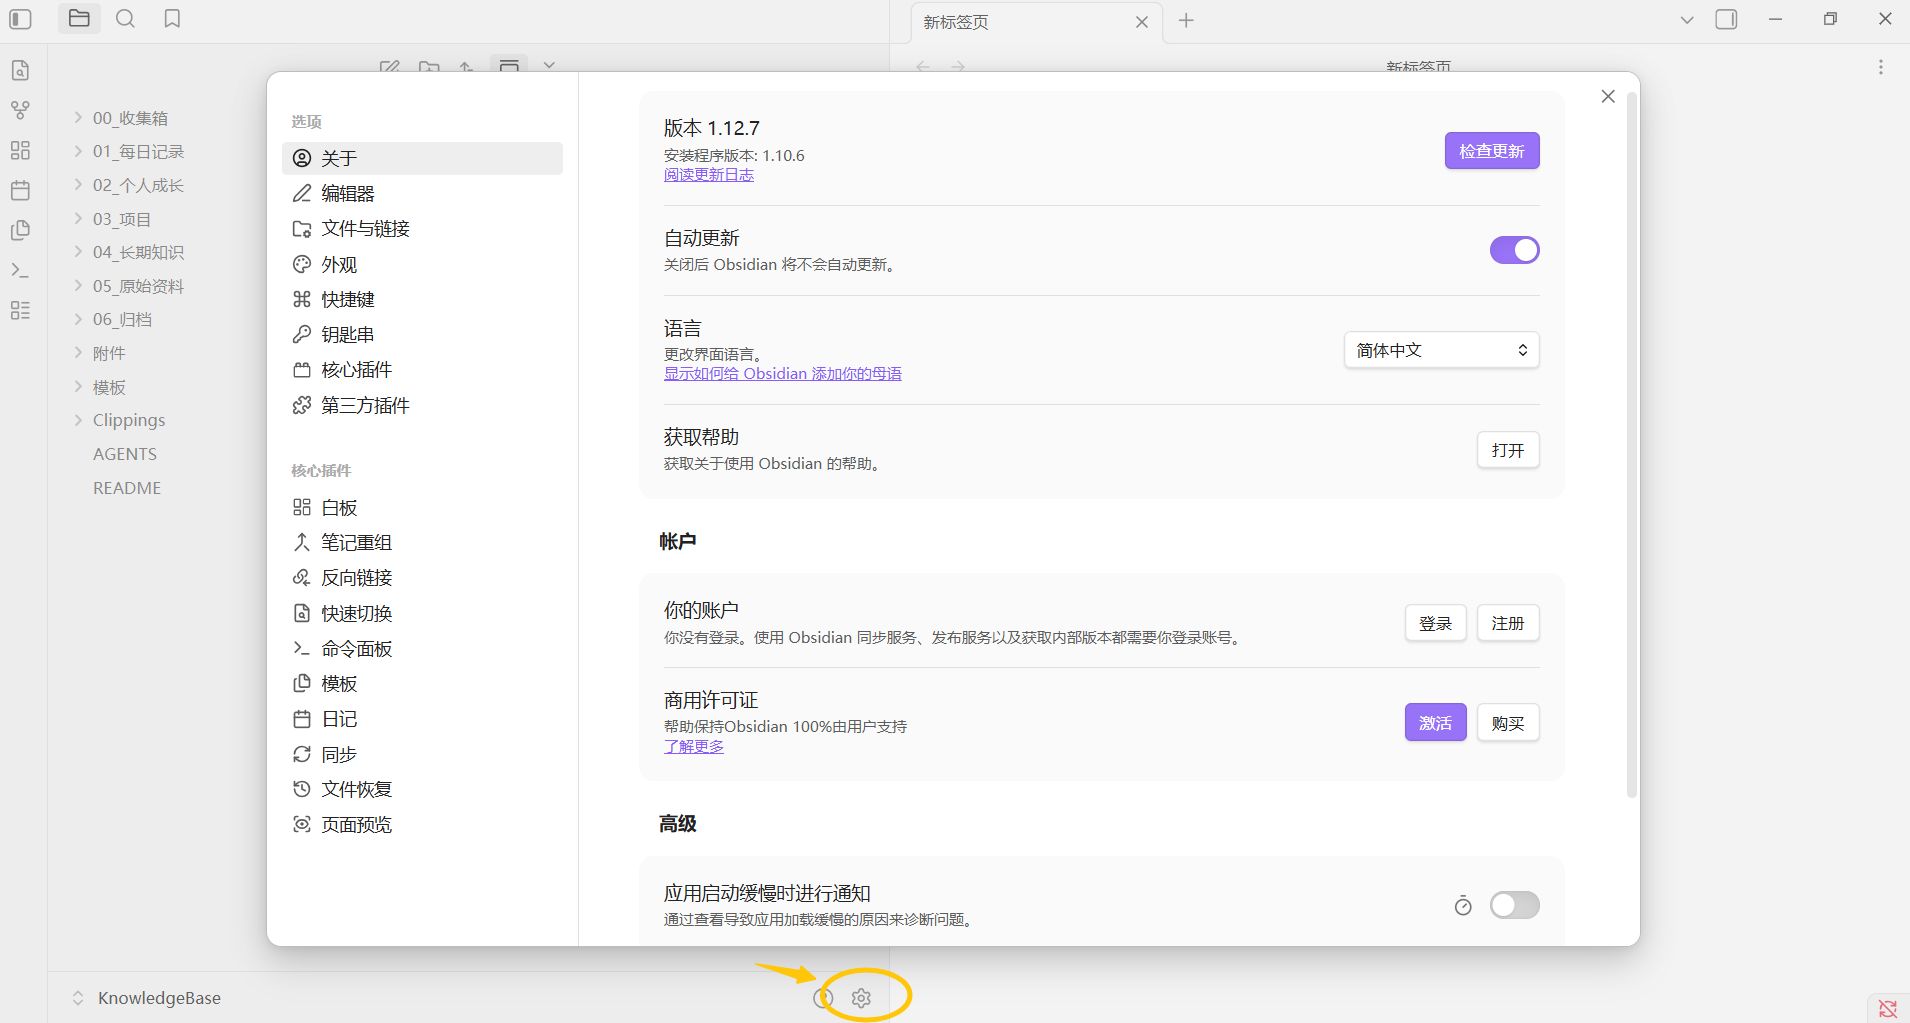The height and width of the screenshot is (1023, 1910).
Task: Open the three-dot more options menu
Action: pyautogui.click(x=1881, y=67)
